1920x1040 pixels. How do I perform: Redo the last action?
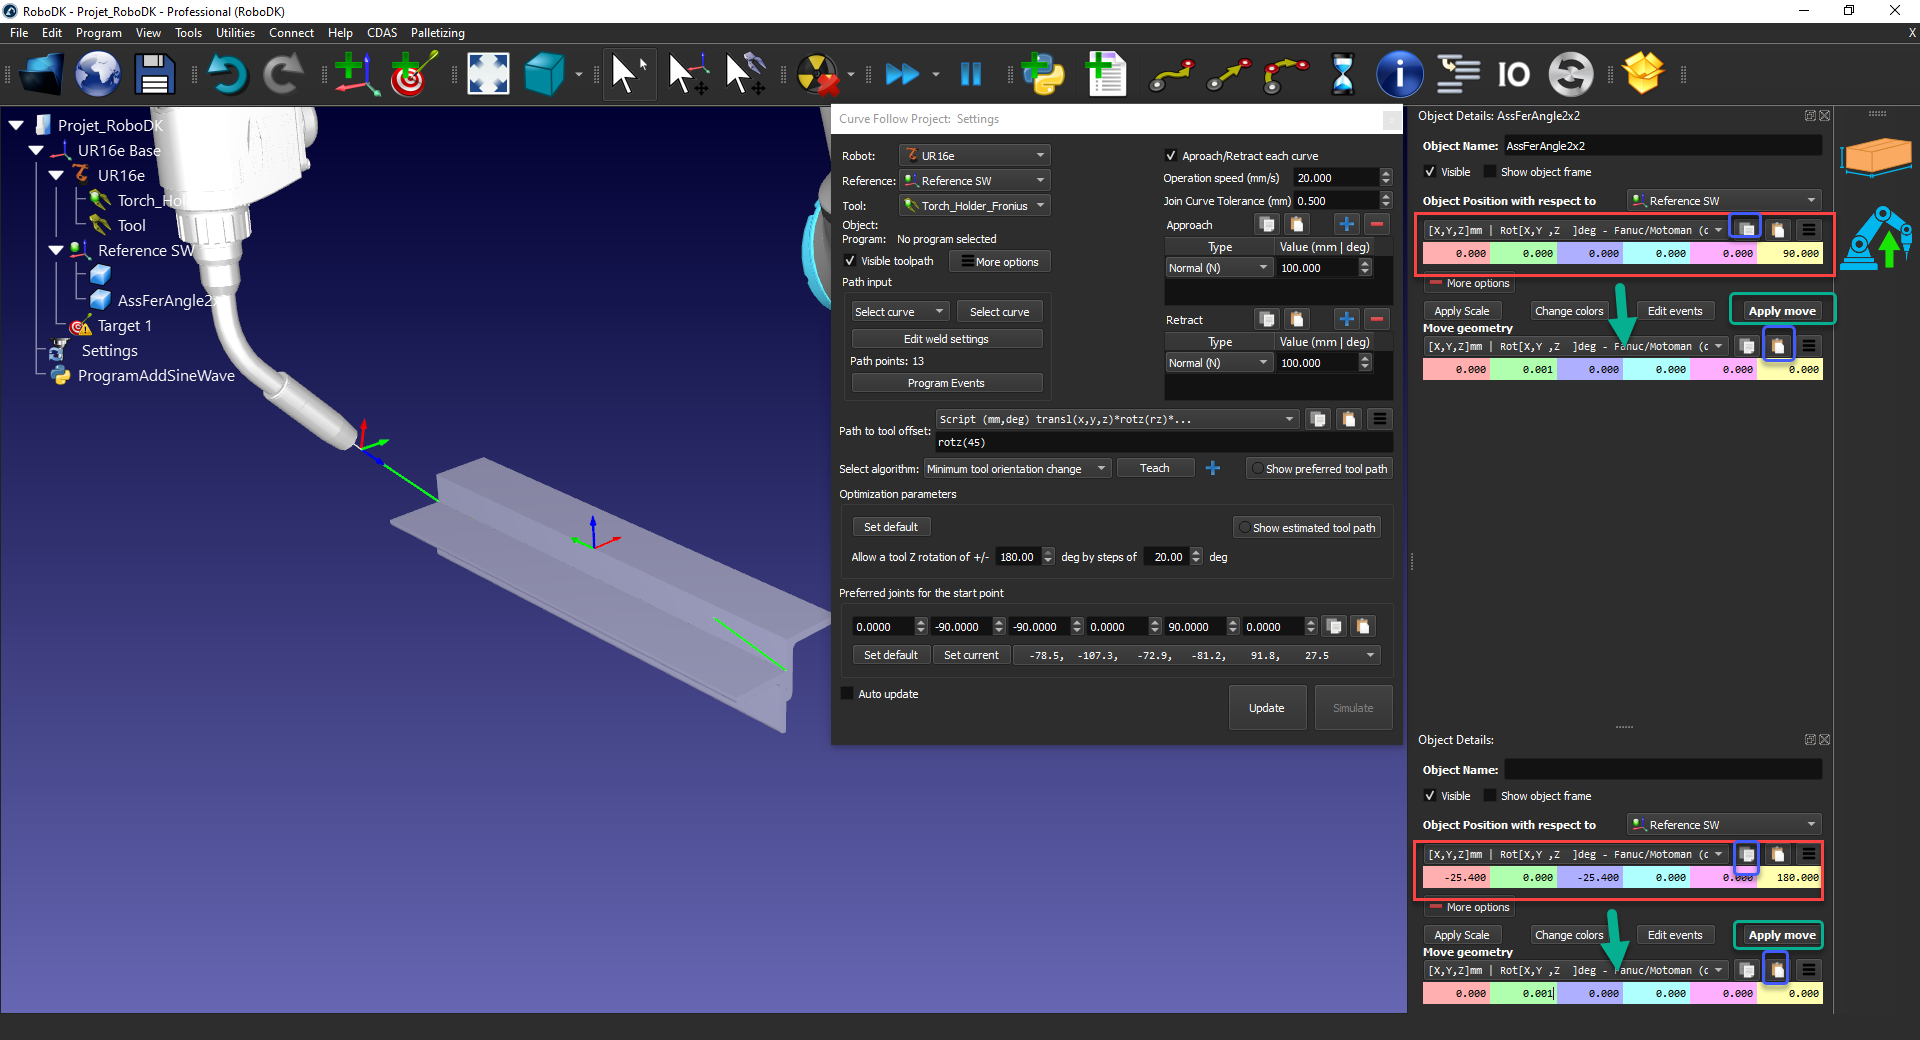(x=284, y=75)
